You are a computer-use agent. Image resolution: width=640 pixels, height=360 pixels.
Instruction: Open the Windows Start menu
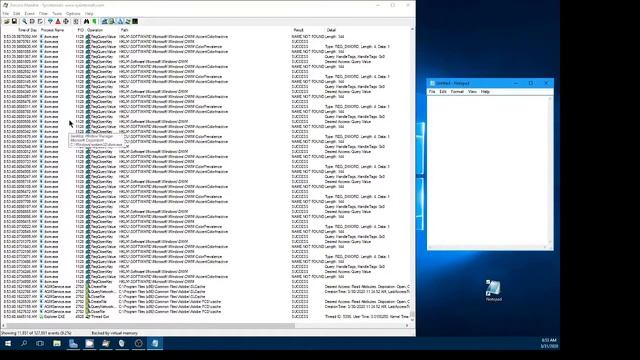pos(8,343)
